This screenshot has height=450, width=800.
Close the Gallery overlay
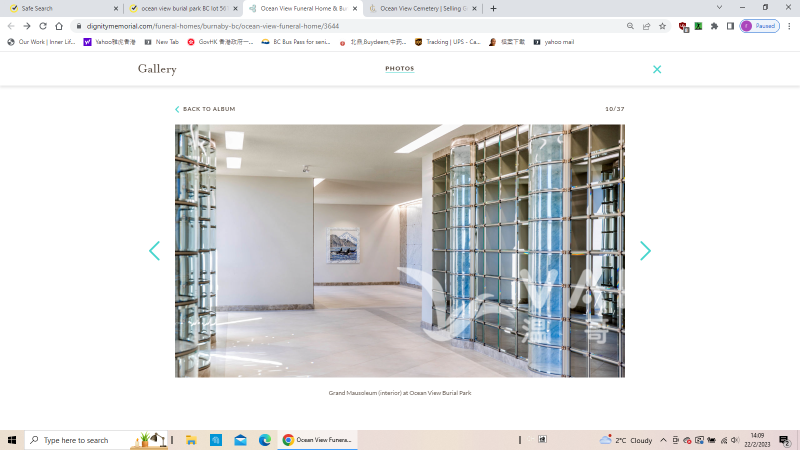(x=657, y=69)
